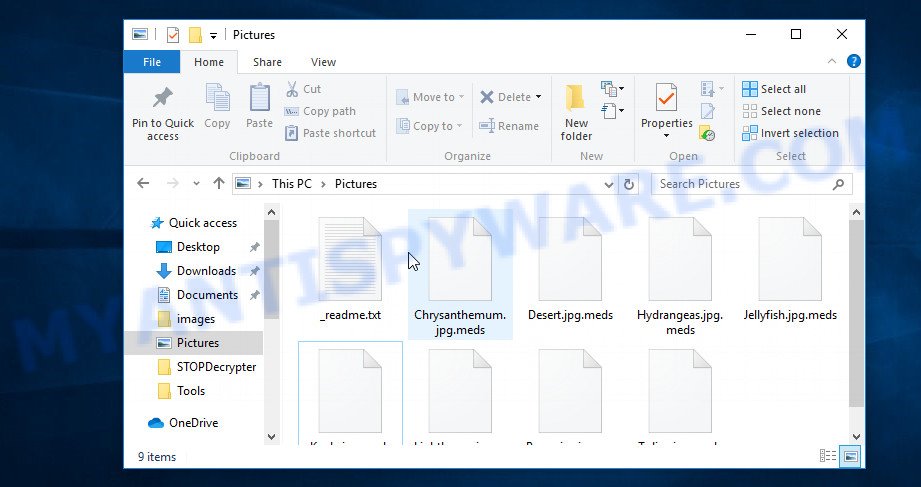
Task: Open the File ribbon tab
Action: pos(152,62)
